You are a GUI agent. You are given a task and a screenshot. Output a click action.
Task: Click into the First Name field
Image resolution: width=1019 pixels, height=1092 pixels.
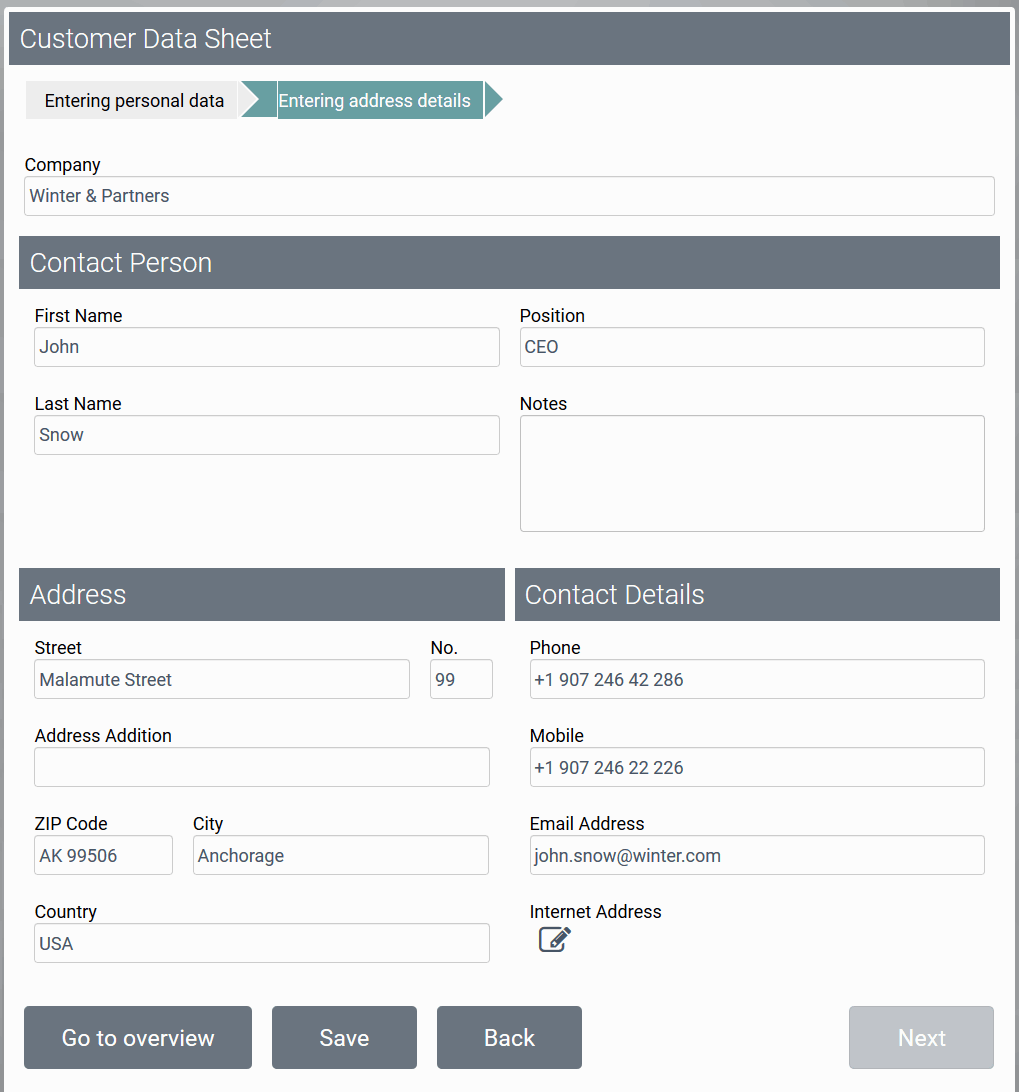click(266, 347)
